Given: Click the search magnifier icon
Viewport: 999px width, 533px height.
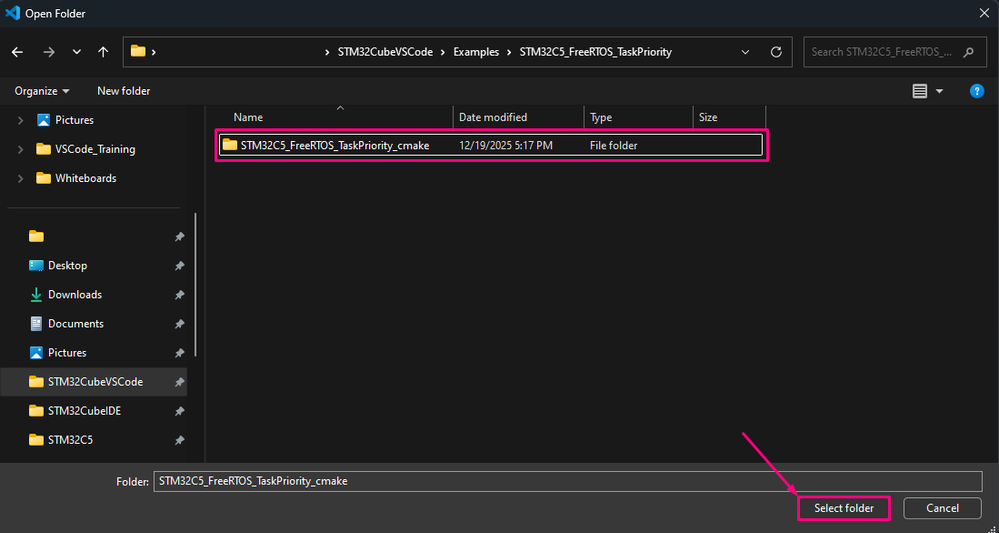Looking at the screenshot, I should pyautogui.click(x=968, y=52).
